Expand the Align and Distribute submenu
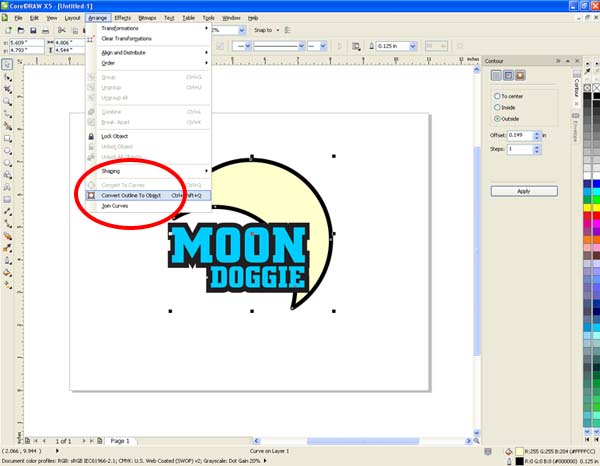Viewport: 600px width, 466px height. click(x=148, y=52)
